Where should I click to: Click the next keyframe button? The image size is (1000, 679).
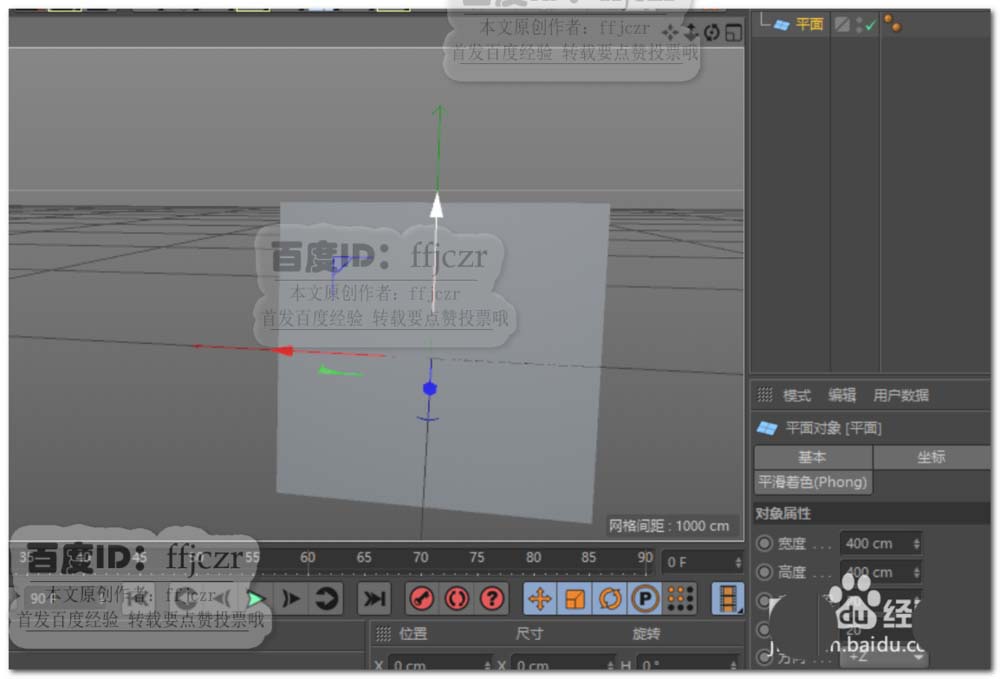pos(327,599)
